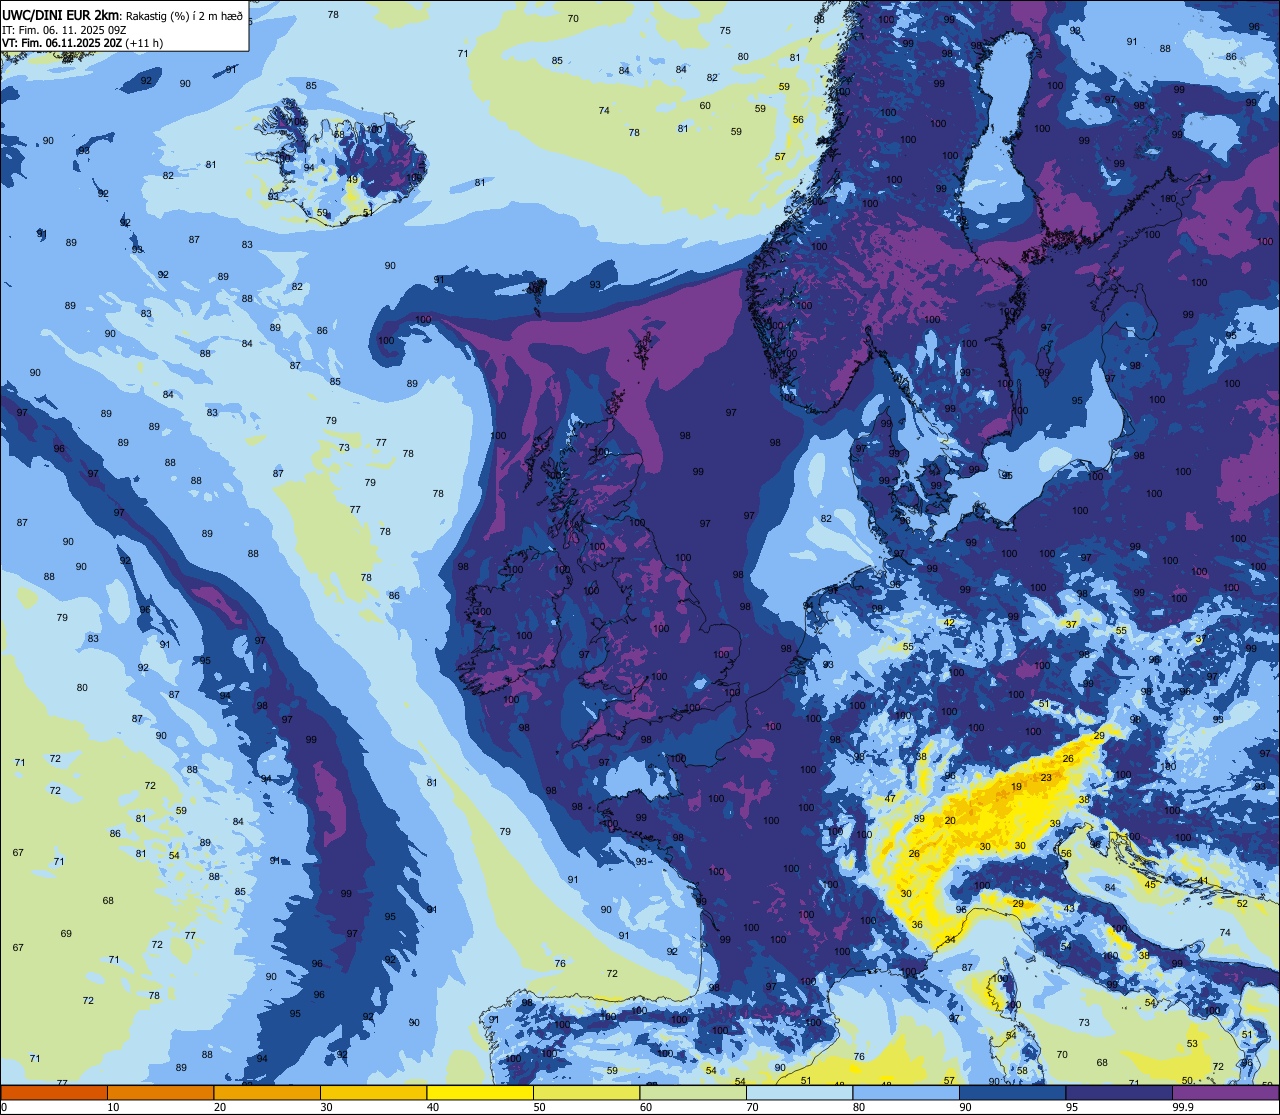Click the darkest orange 0–10 legend swatch
Image resolution: width=1280 pixels, height=1115 pixels.
(54, 1092)
